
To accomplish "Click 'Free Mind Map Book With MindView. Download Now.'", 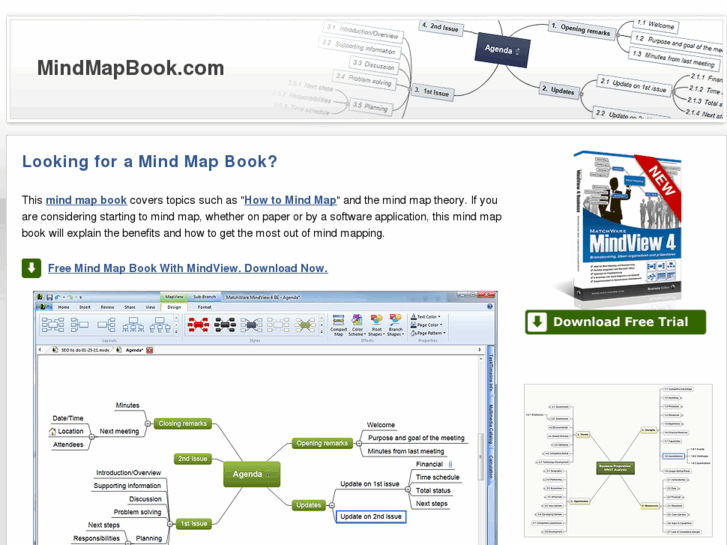I will [x=188, y=268].
